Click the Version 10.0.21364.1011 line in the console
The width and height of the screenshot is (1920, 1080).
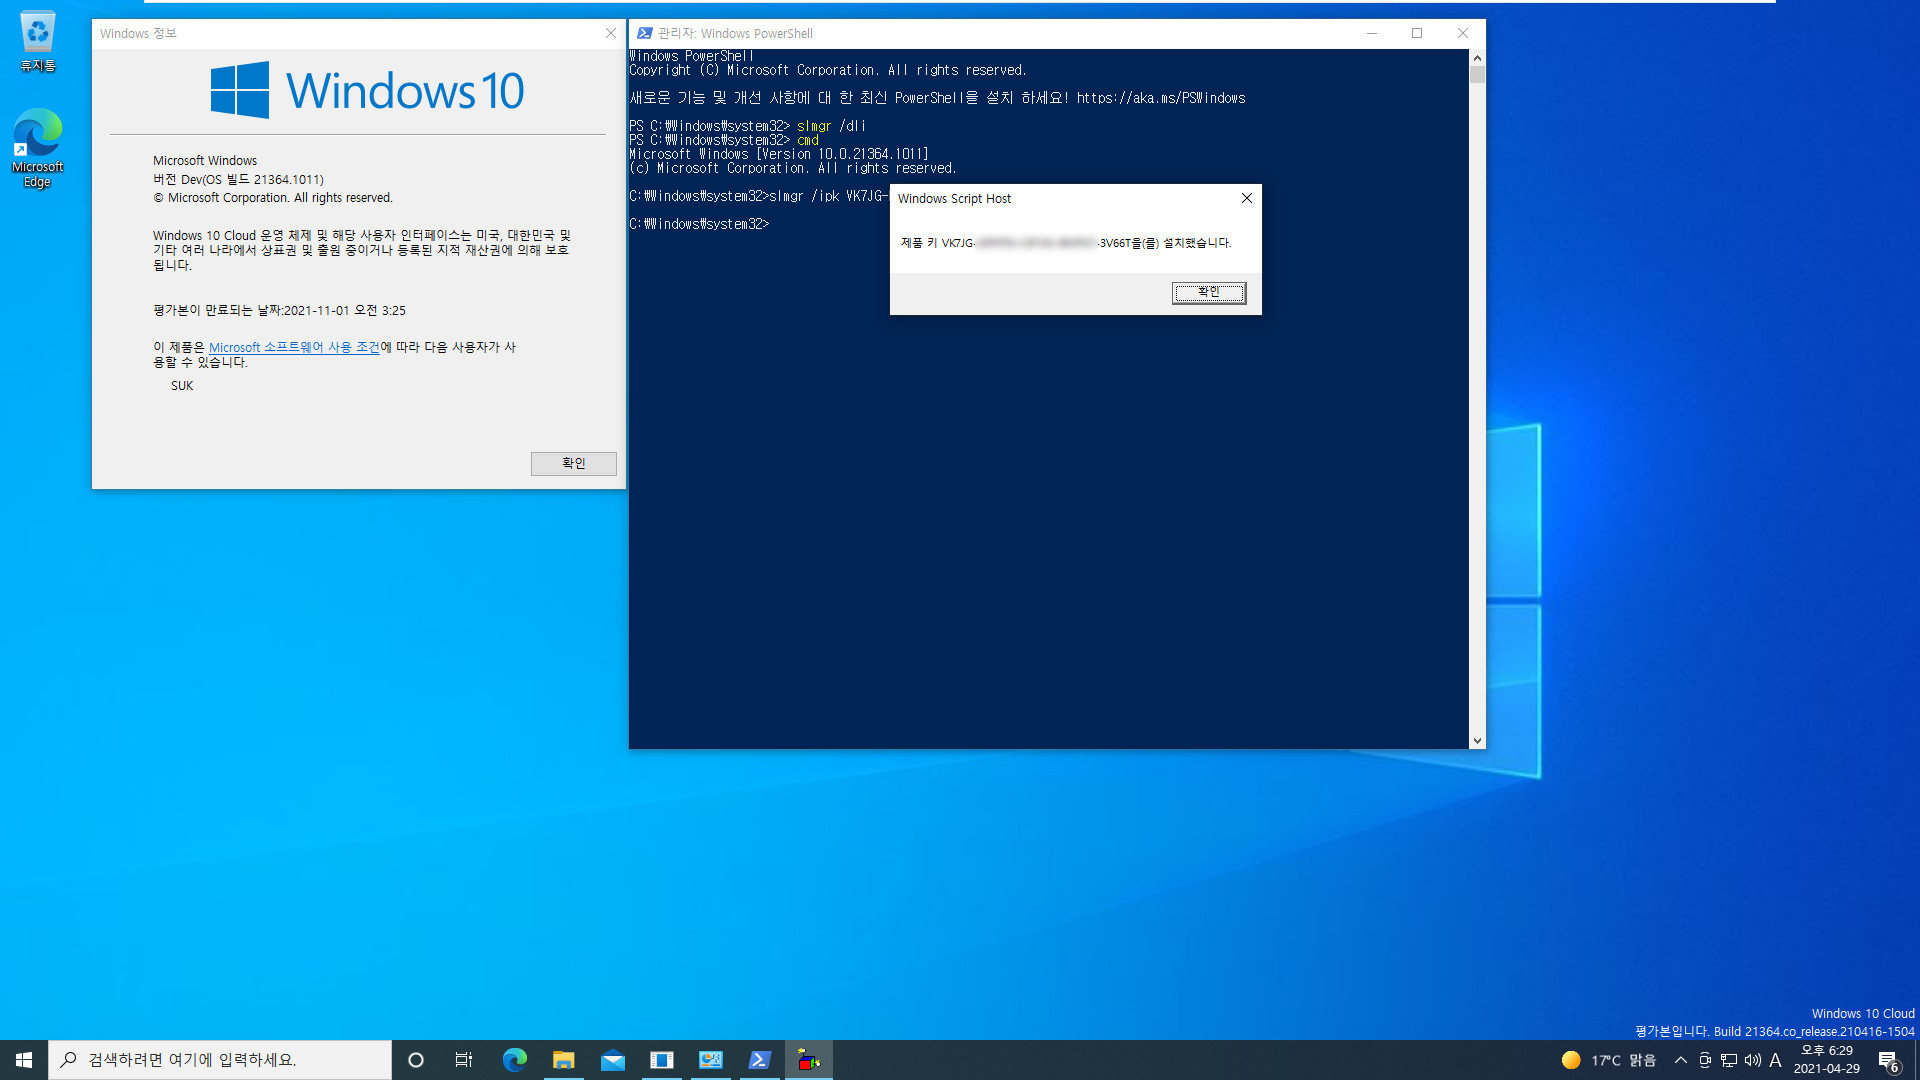click(779, 154)
